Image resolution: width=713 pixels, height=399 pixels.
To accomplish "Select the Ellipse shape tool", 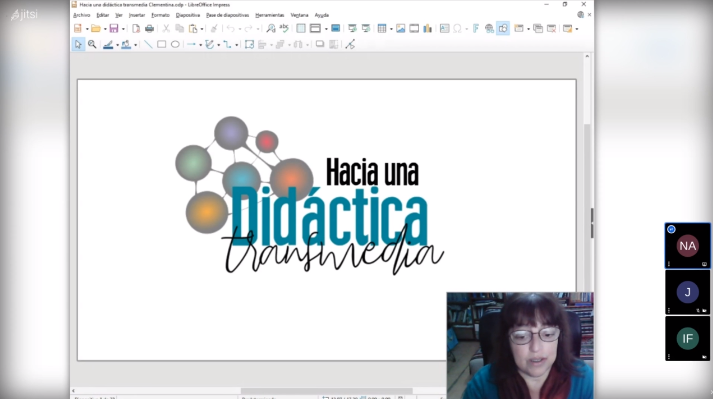I will pos(175,44).
